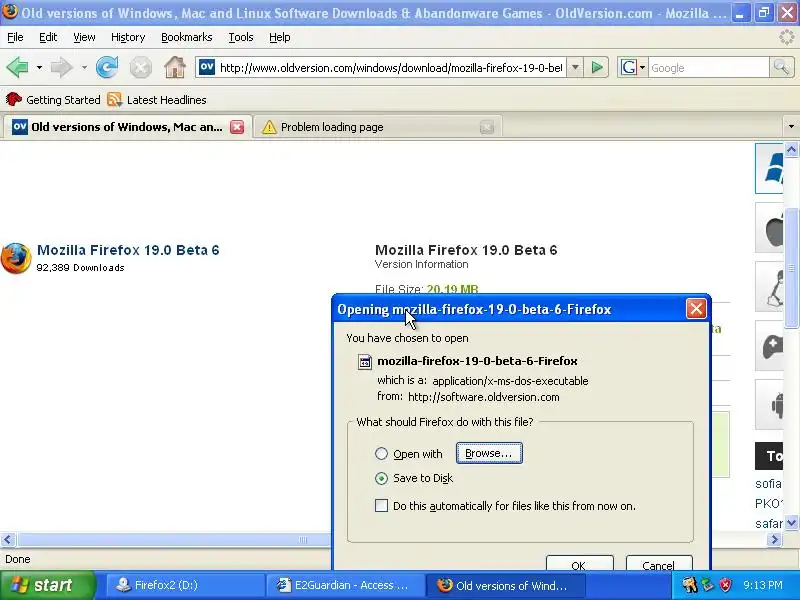Click Cancel in the download dialog
The image size is (800, 600).
coord(659,563)
